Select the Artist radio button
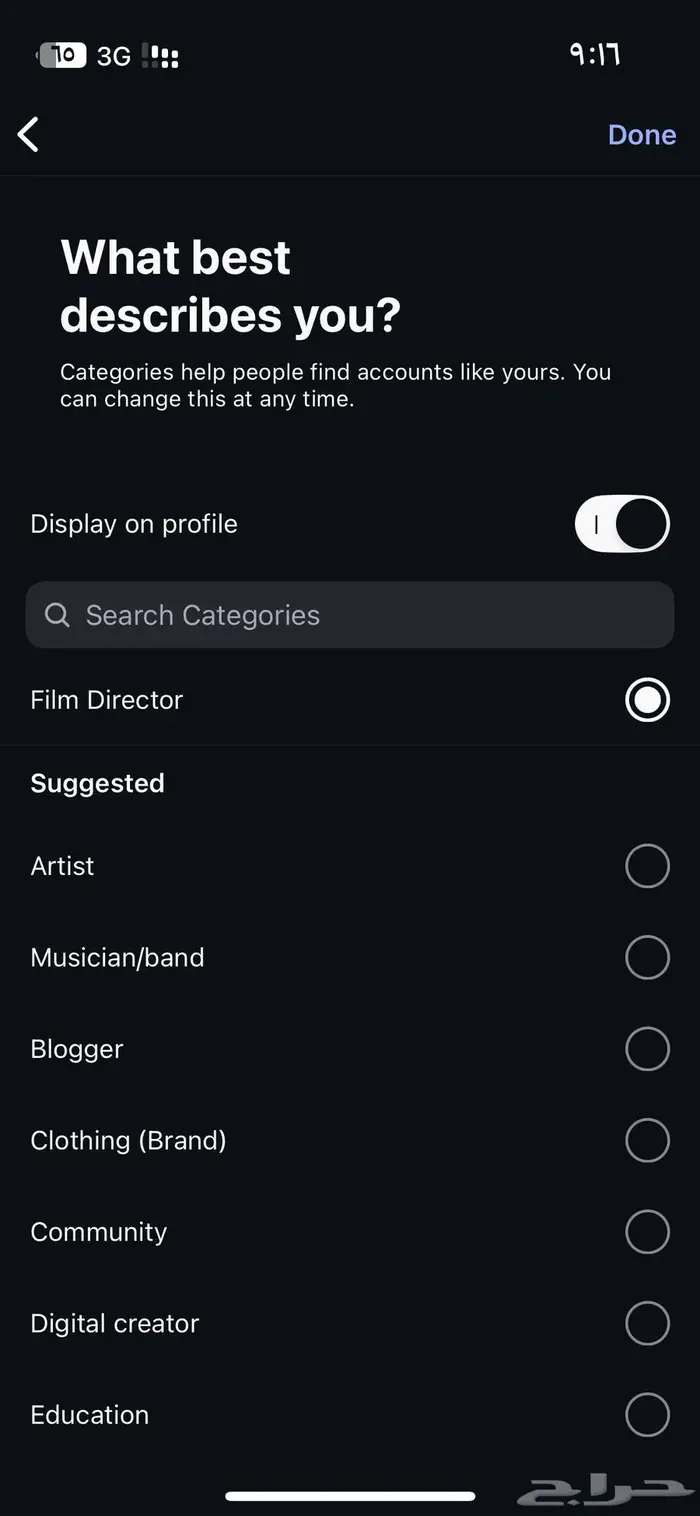700x1516 pixels. (647, 866)
